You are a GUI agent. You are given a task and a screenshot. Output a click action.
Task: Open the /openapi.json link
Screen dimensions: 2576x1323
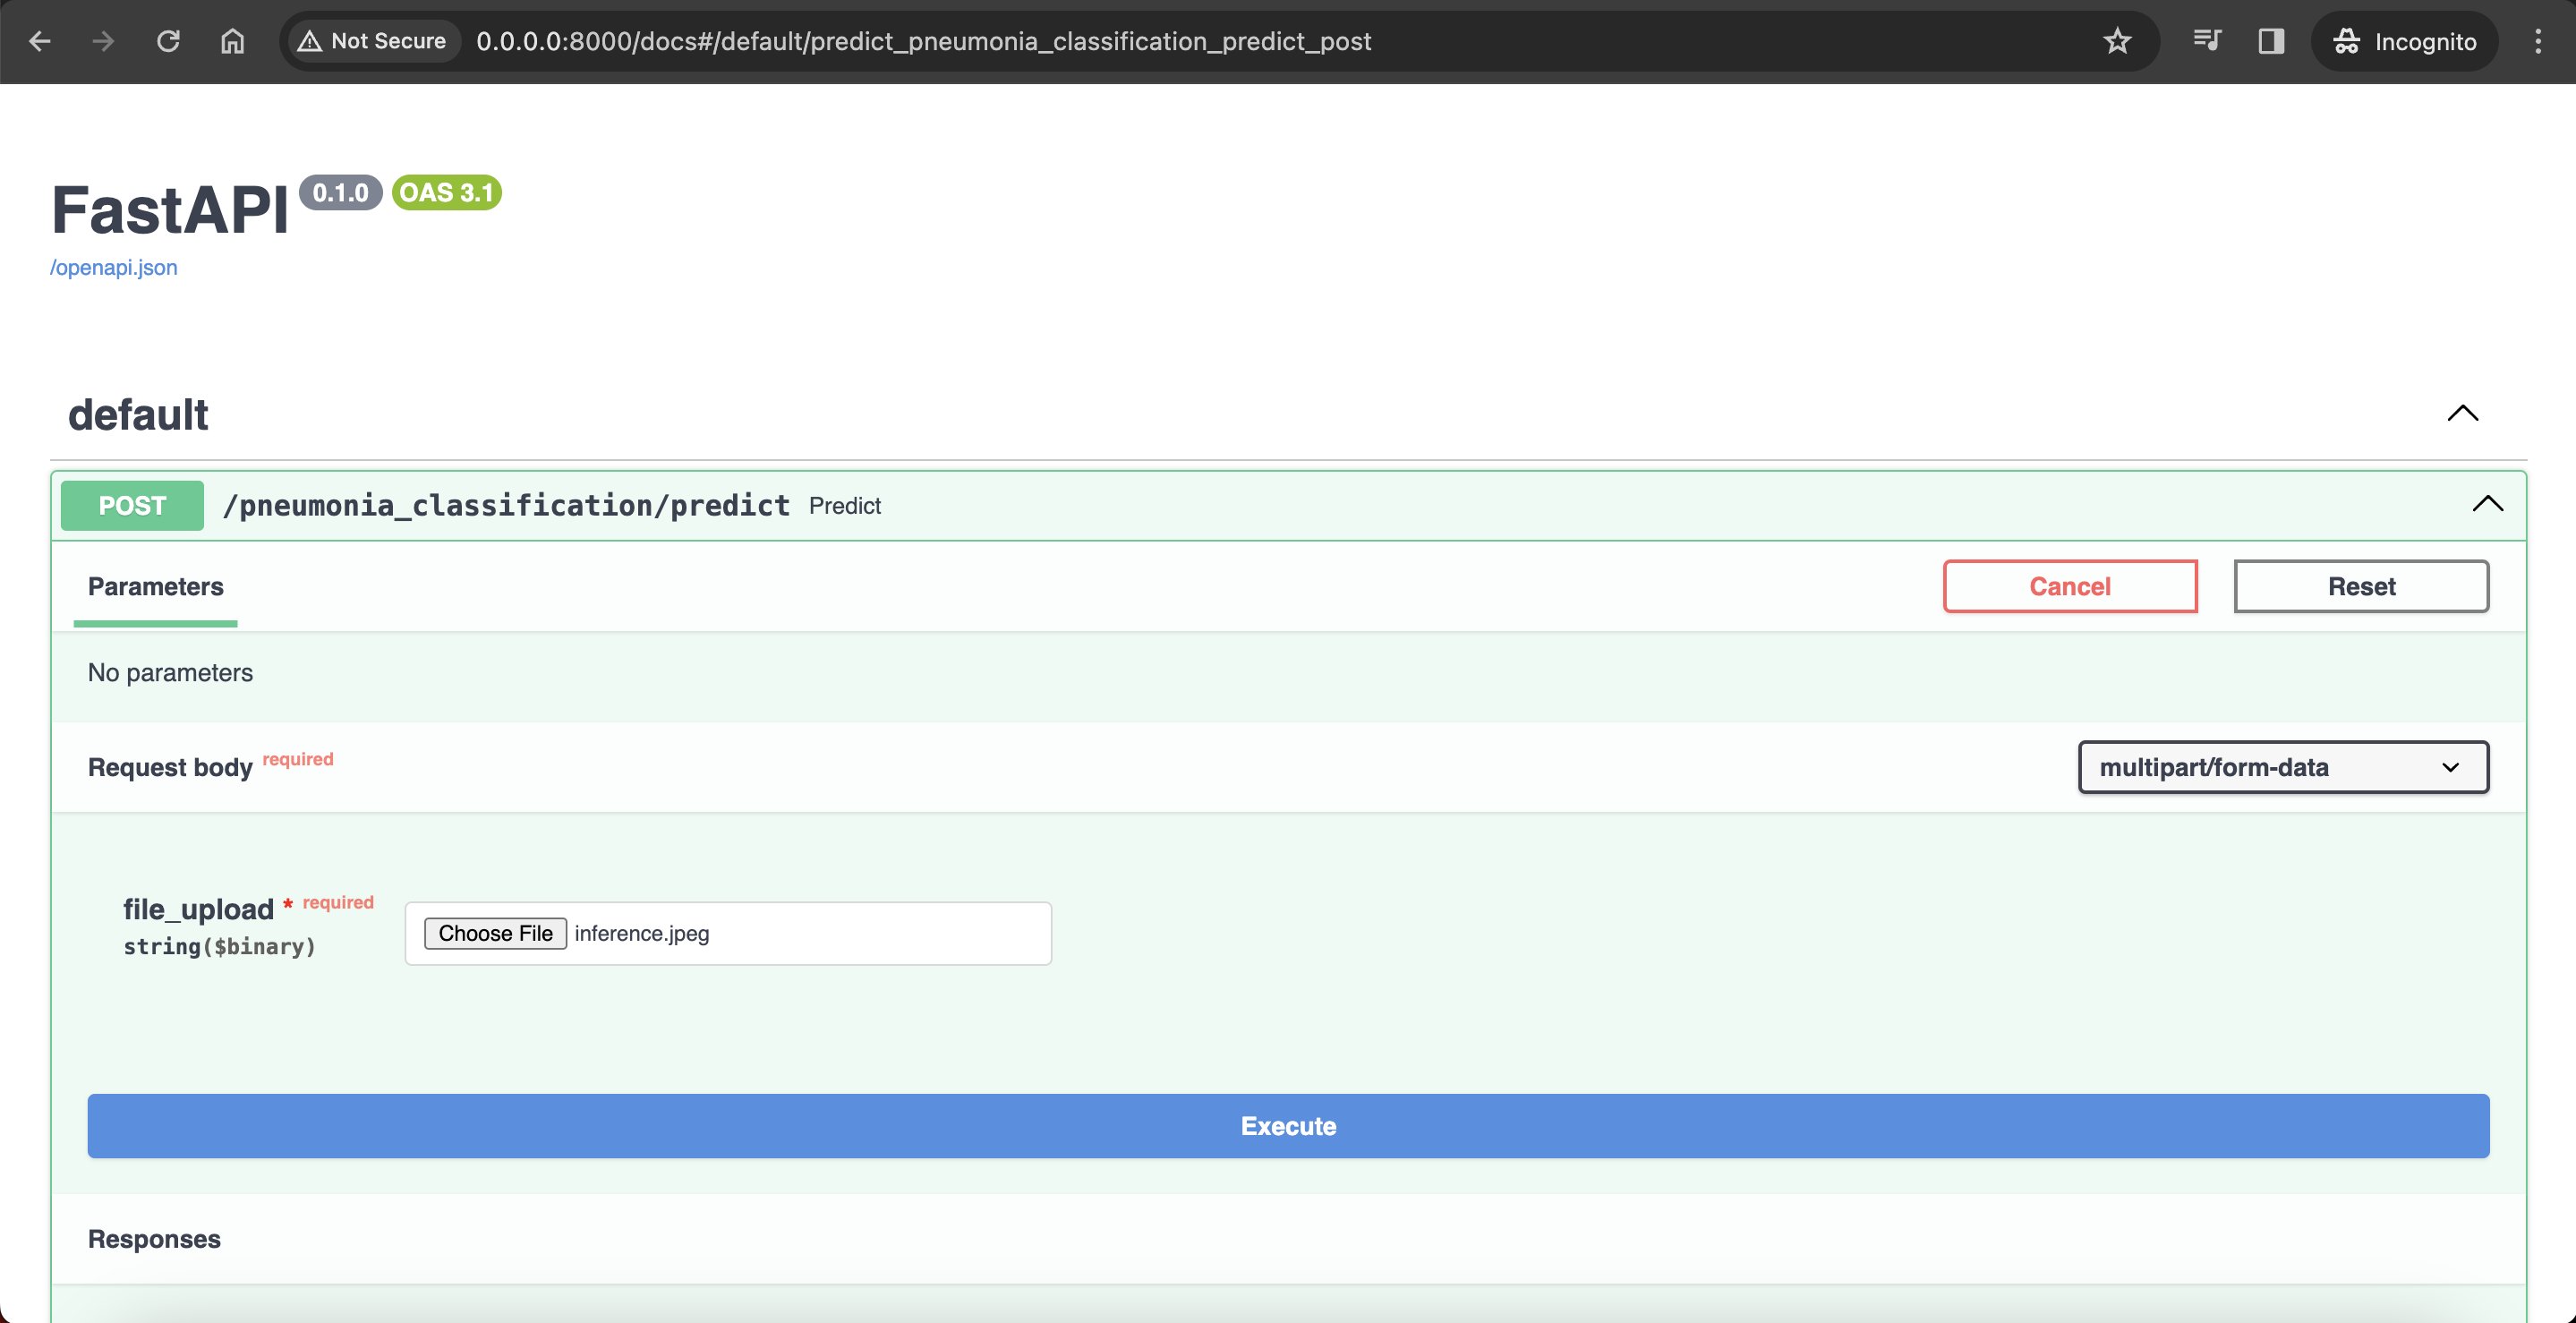click(x=114, y=267)
